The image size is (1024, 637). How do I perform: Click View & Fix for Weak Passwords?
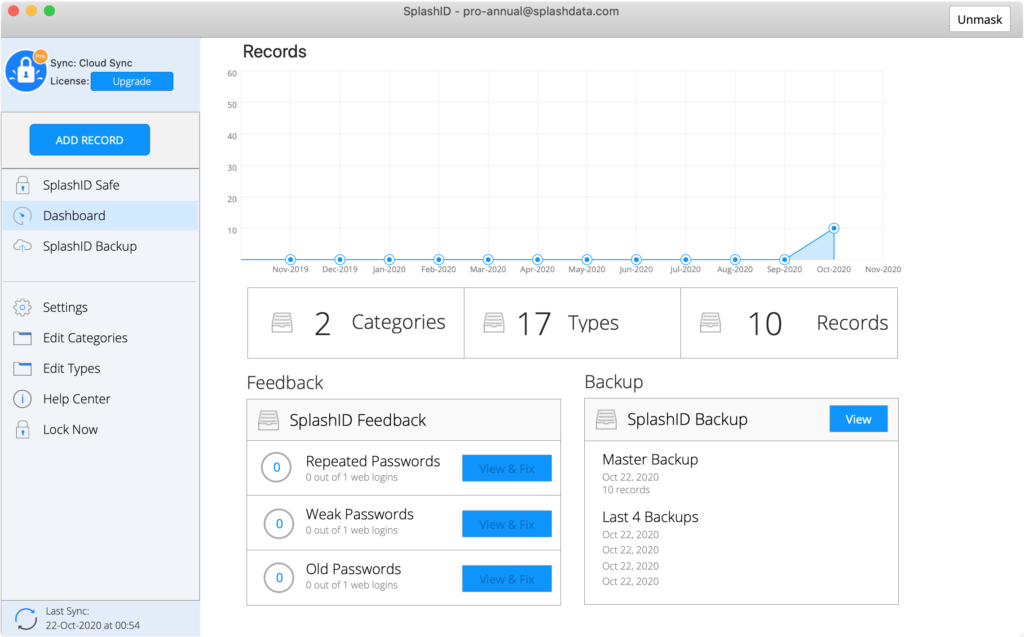click(506, 524)
